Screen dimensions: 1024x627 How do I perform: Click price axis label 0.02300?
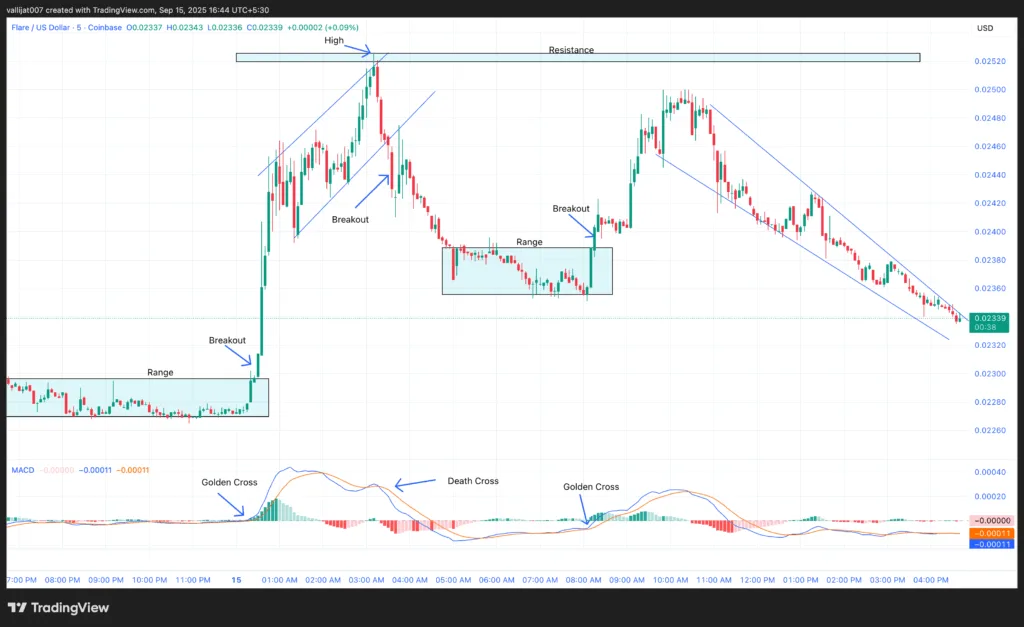tap(990, 374)
